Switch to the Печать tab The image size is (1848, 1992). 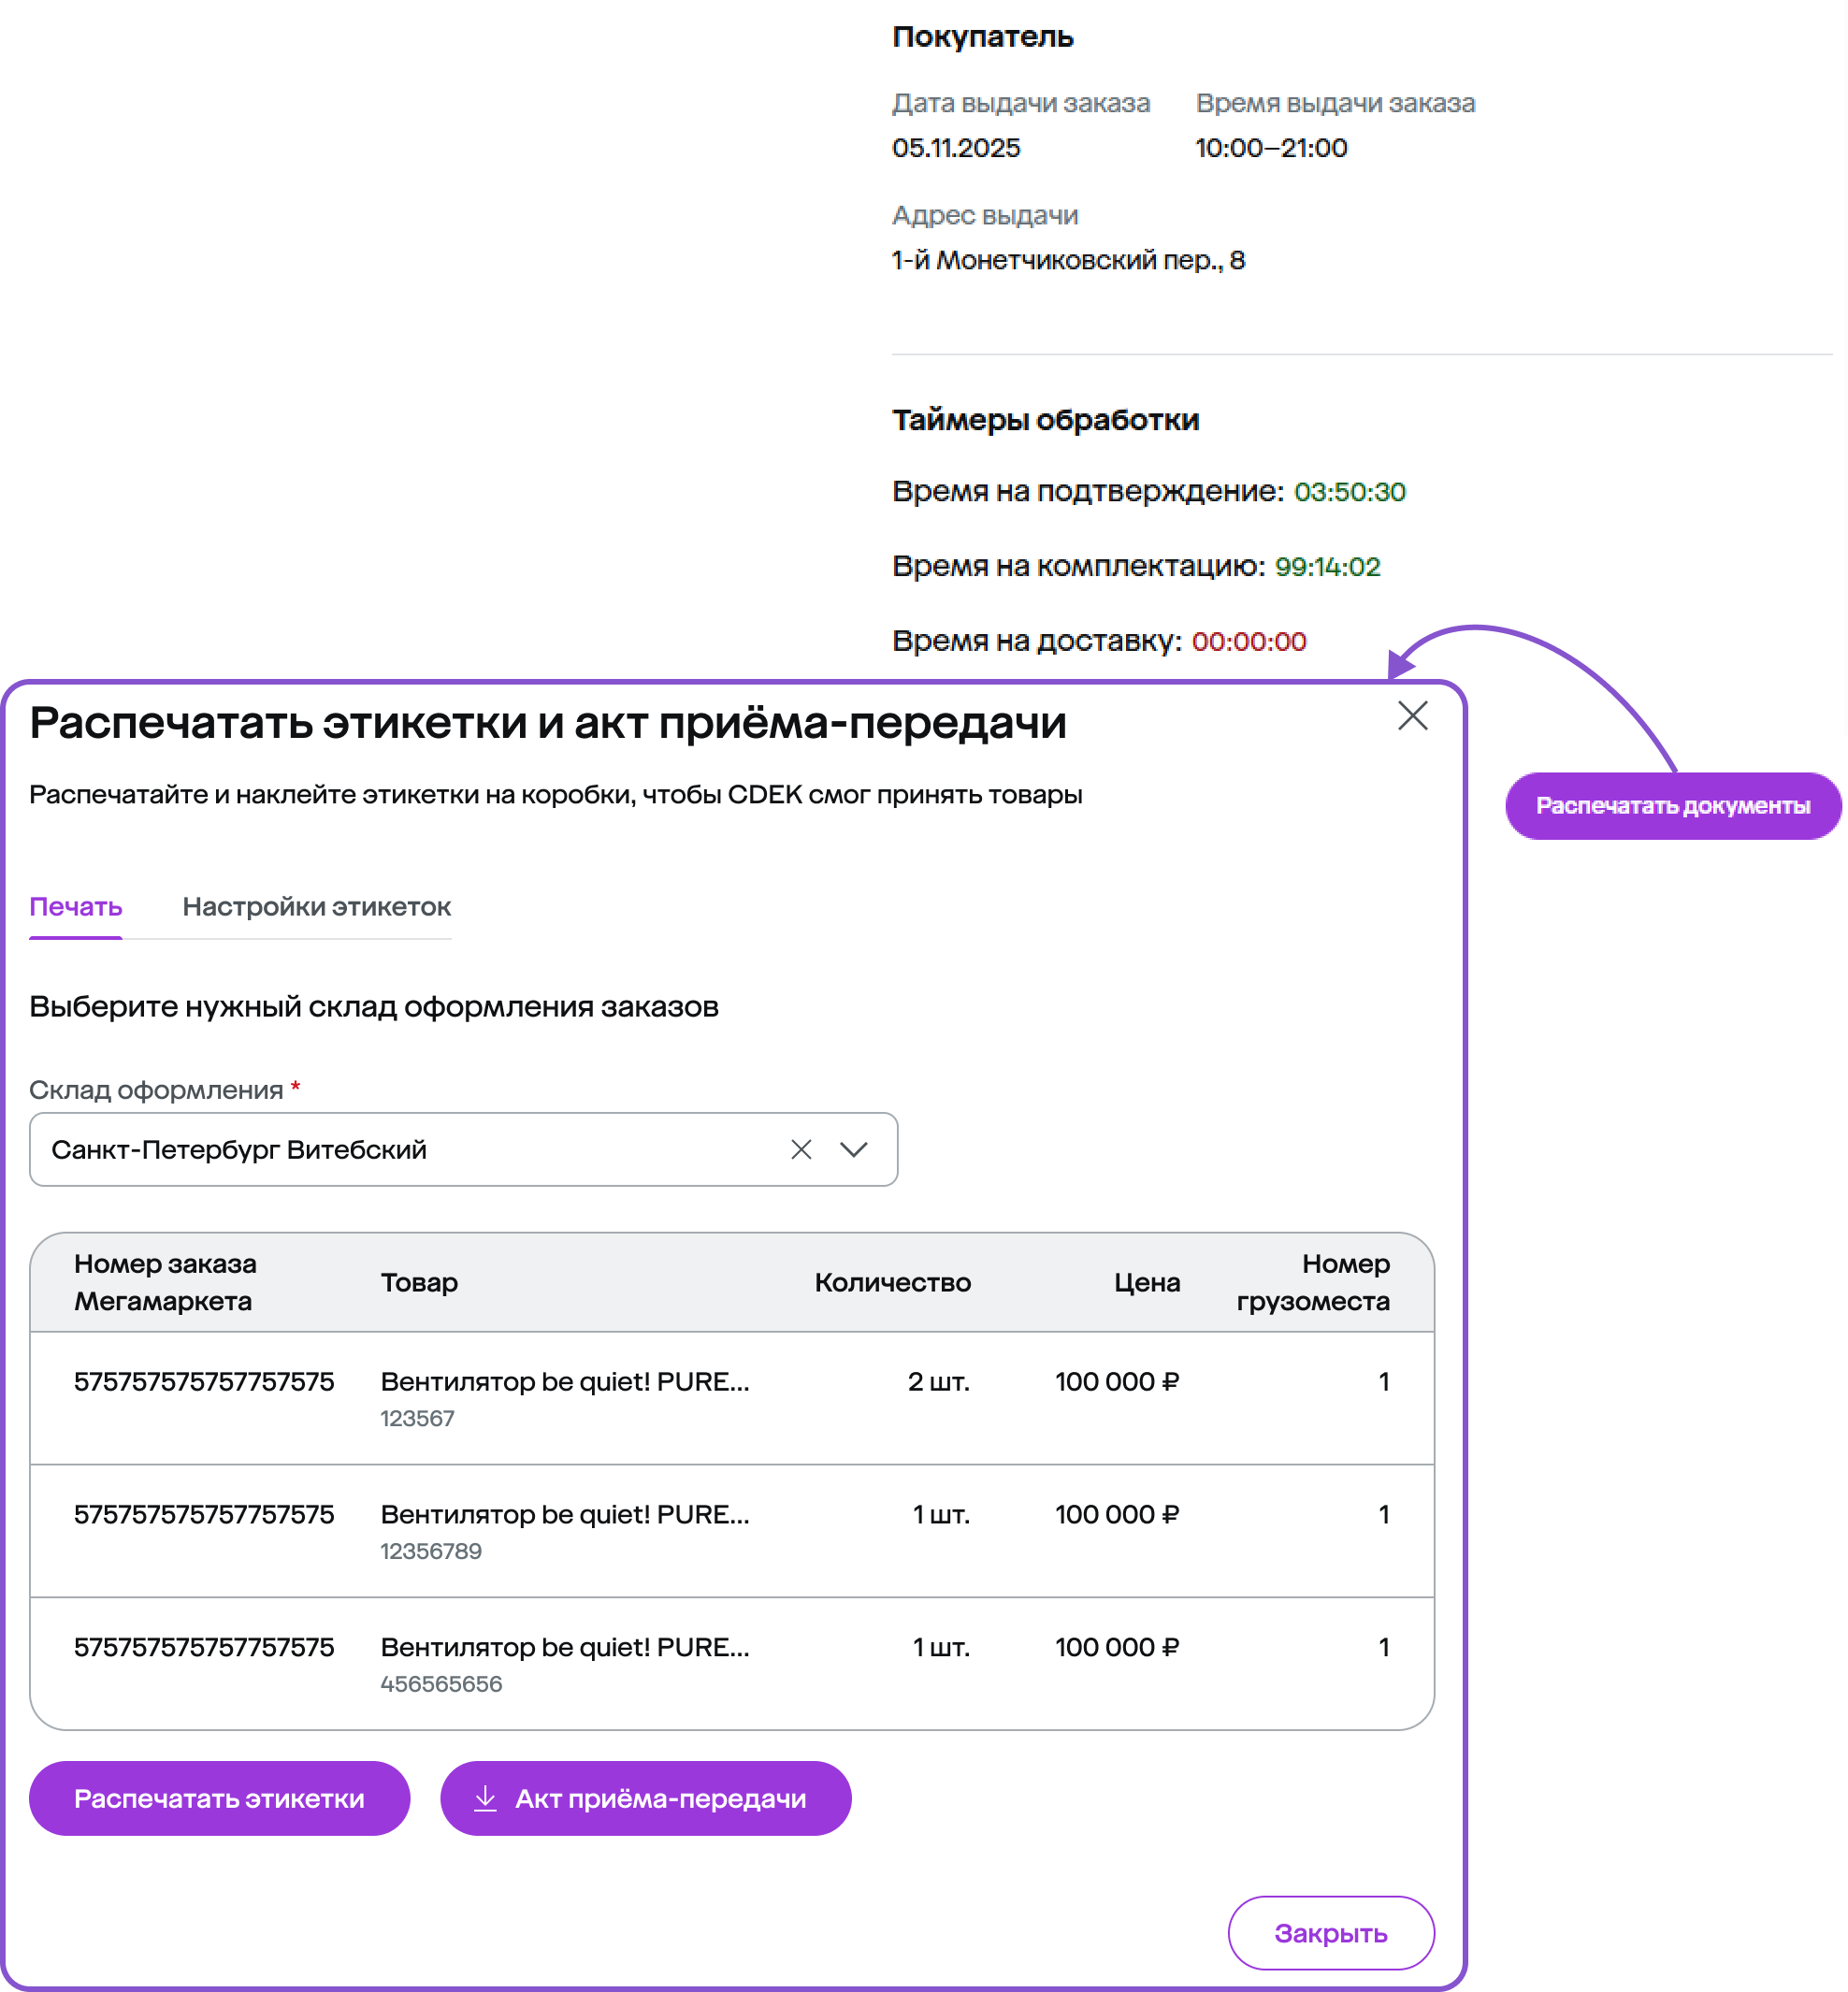tap(76, 907)
